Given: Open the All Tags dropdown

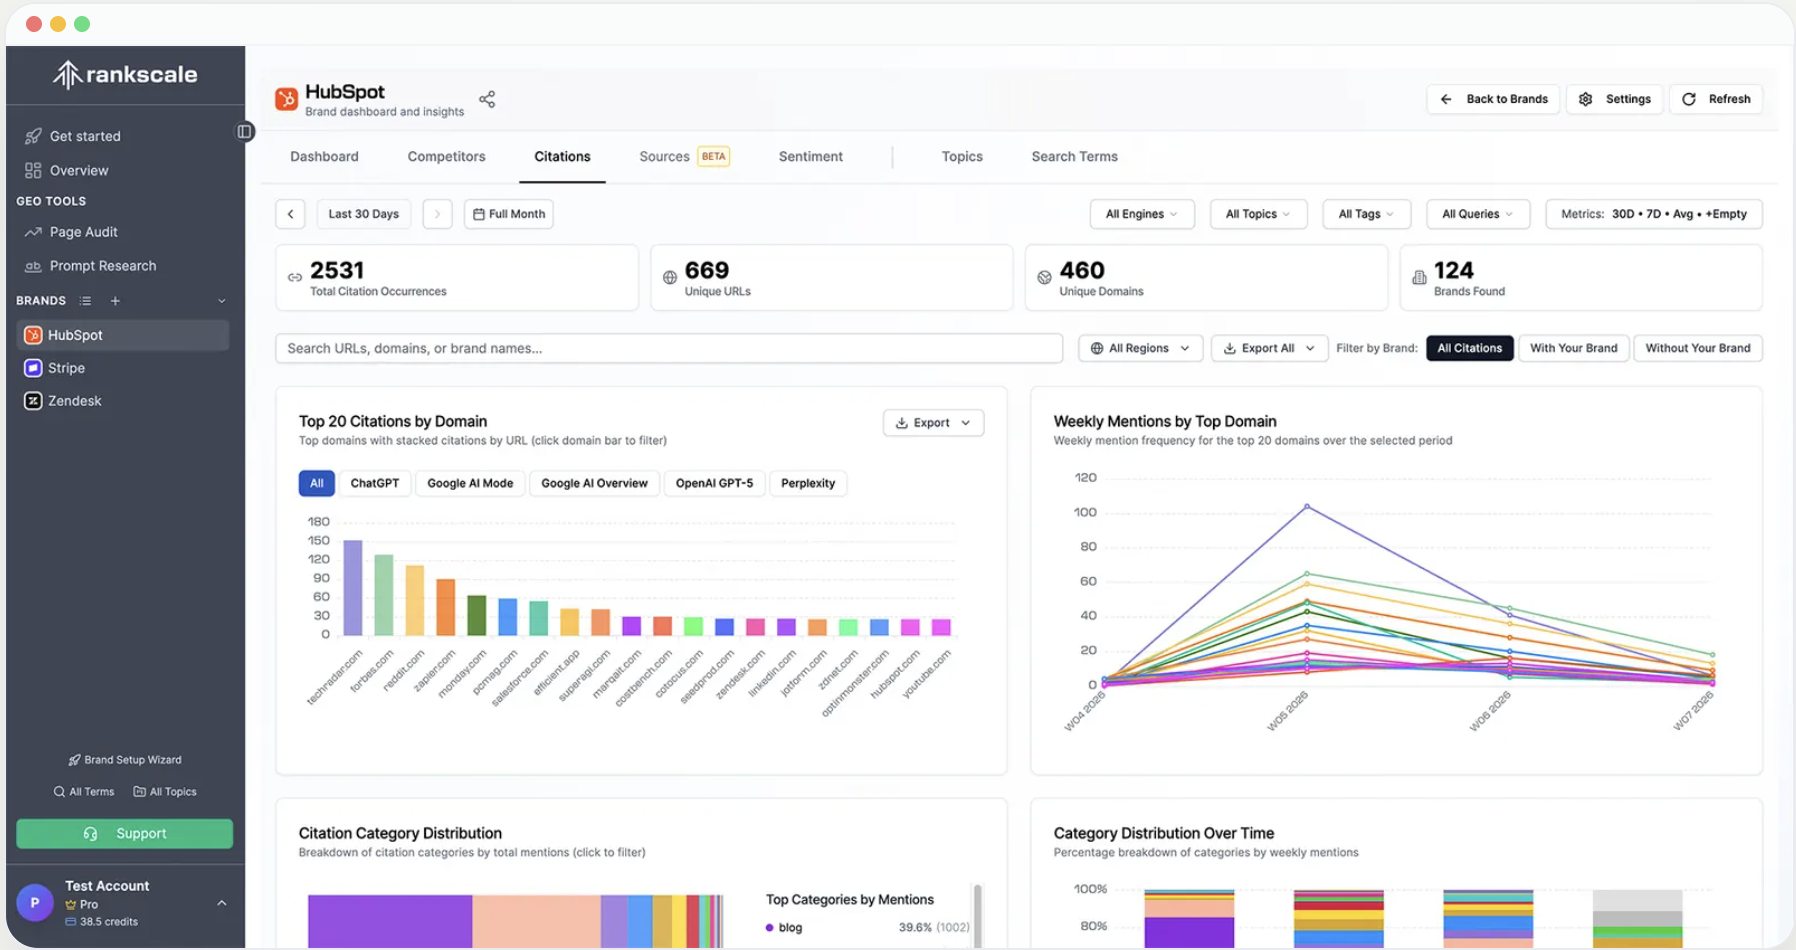Looking at the screenshot, I should 1366,214.
